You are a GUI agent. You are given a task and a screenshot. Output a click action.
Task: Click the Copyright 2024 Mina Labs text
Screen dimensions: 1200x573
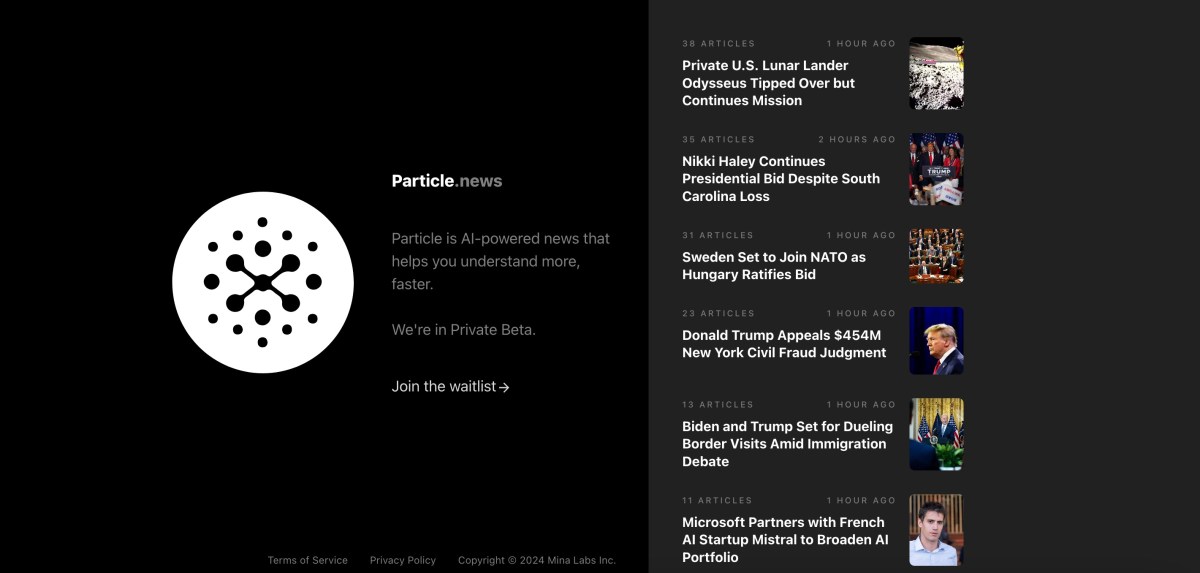[537, 560]
